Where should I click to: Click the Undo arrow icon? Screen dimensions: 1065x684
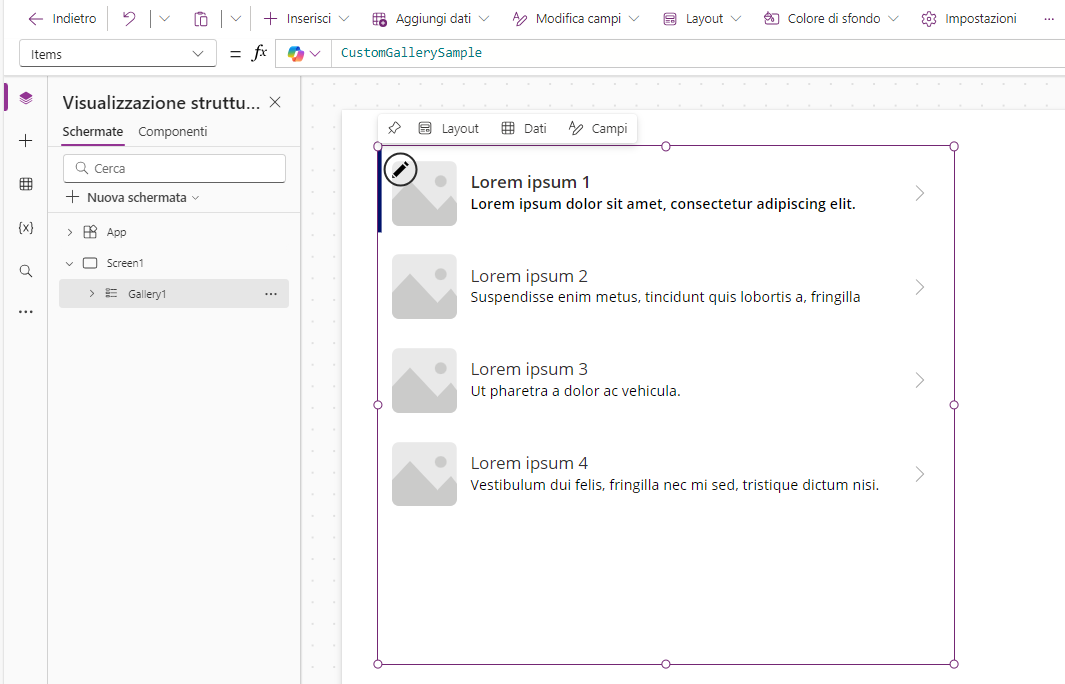(129, 18)
